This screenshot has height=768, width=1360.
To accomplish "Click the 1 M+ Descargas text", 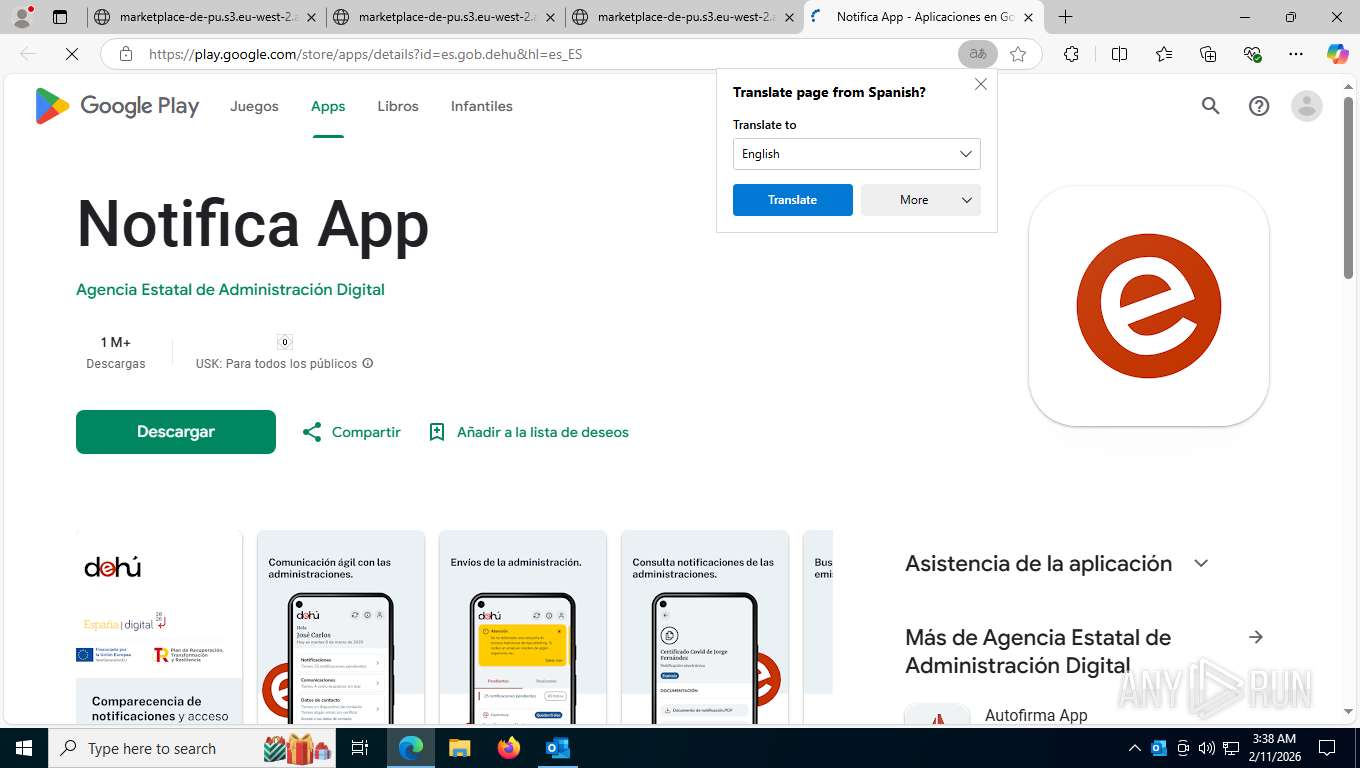I will coord(116,353).
